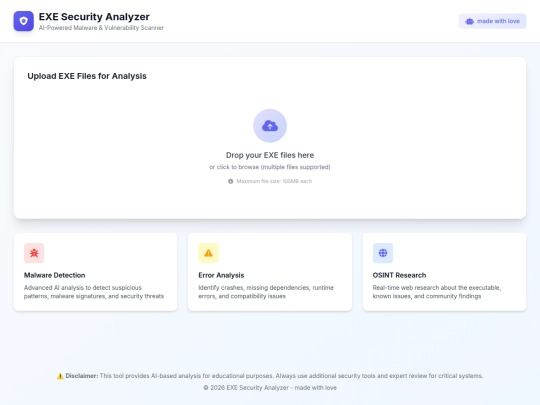Screen dimensions: 540x405
Task: Select the EXE Security Analyzer title
Action: point(94,17)
